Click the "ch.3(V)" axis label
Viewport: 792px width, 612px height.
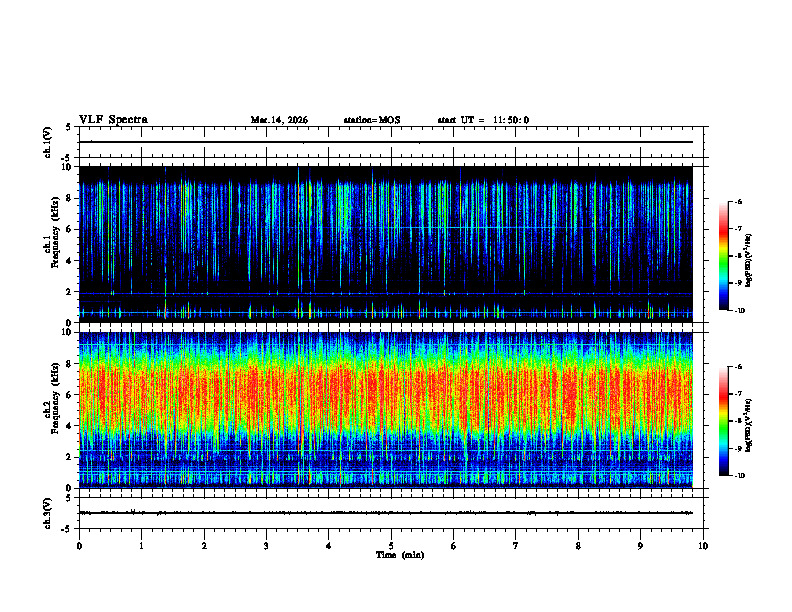[x=48, y=513]
